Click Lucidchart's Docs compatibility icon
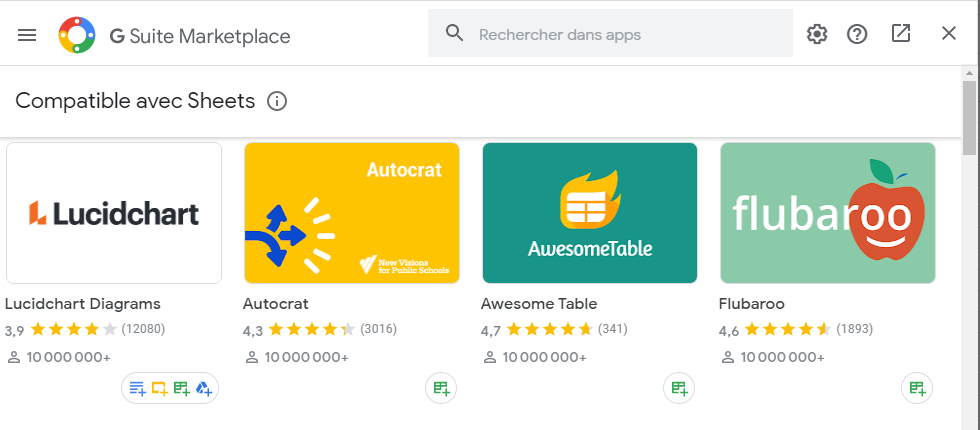Screen dimensions: 980x430 (x=137, y=388)
